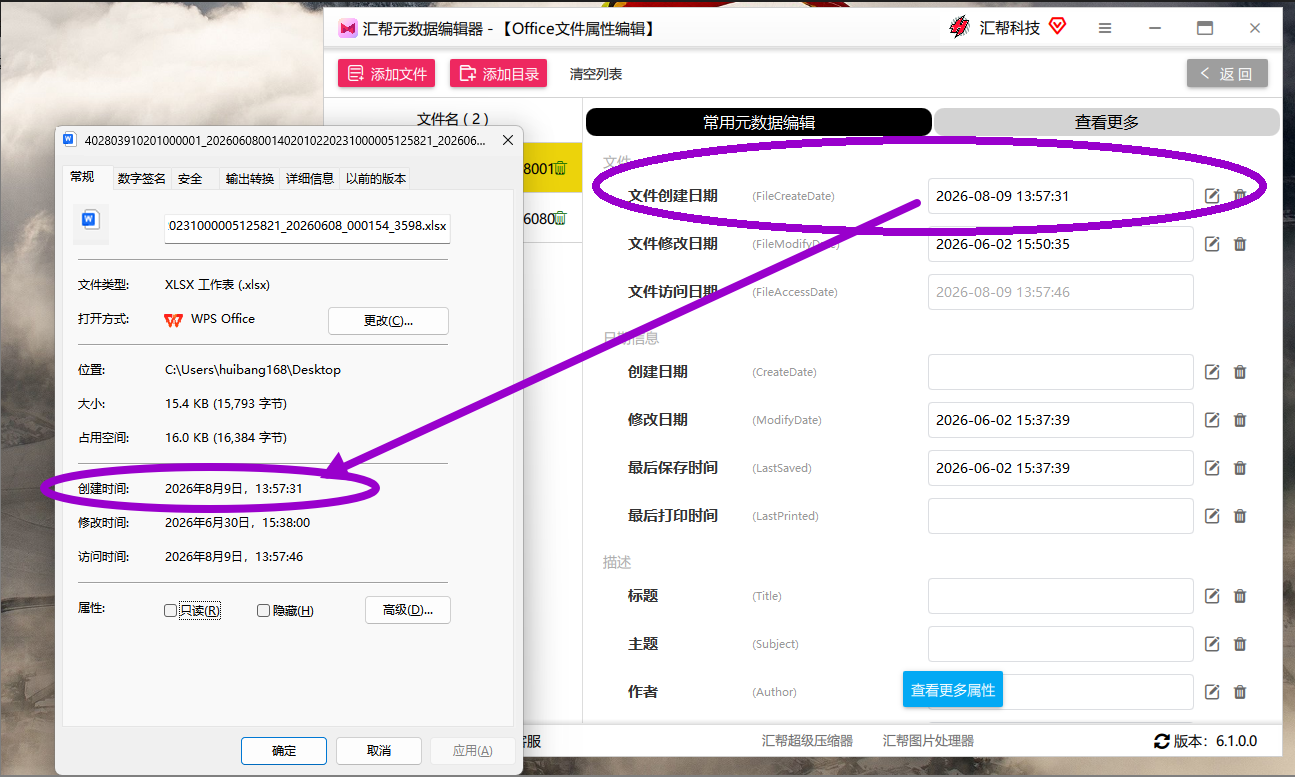Viewport: 1295px width, 777px height.
Task: Click the edit icon for FileModifyDate
Action: 1212,244
